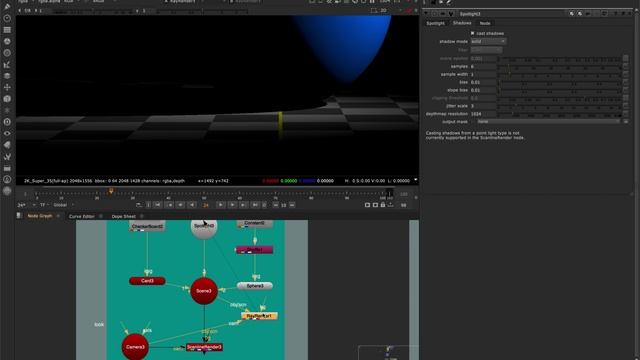Click the red icon right of 2D
This screenshot has width=640, height=360.
tap(409, 11)
